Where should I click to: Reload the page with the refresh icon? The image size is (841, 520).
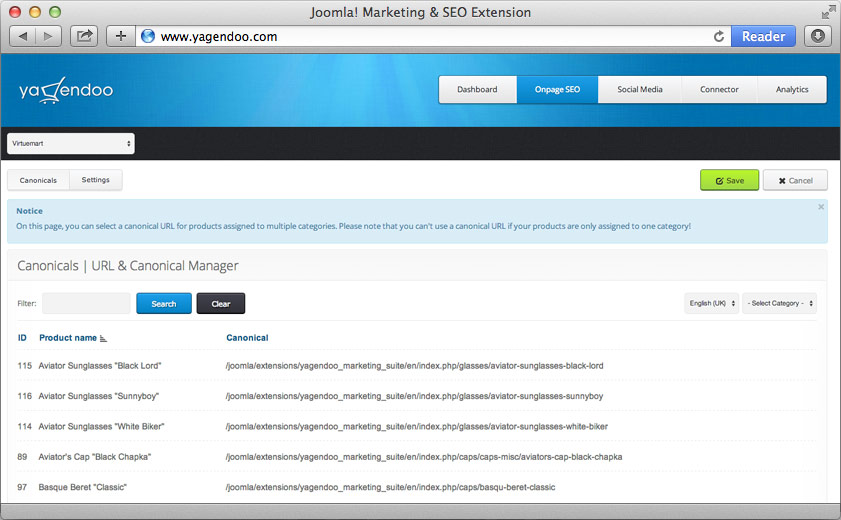tap(719, 36)
